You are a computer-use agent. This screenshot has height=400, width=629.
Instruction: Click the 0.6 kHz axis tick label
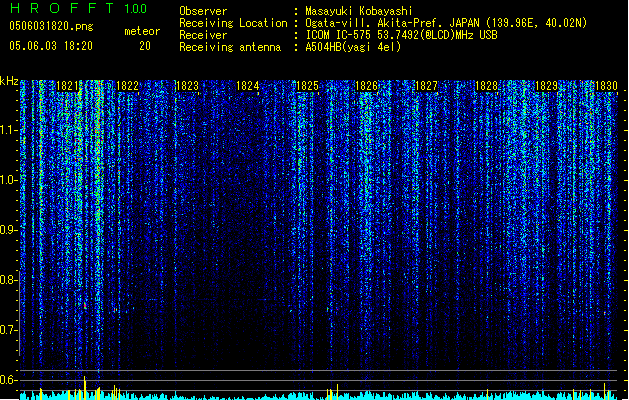click(x=8, y=380)
